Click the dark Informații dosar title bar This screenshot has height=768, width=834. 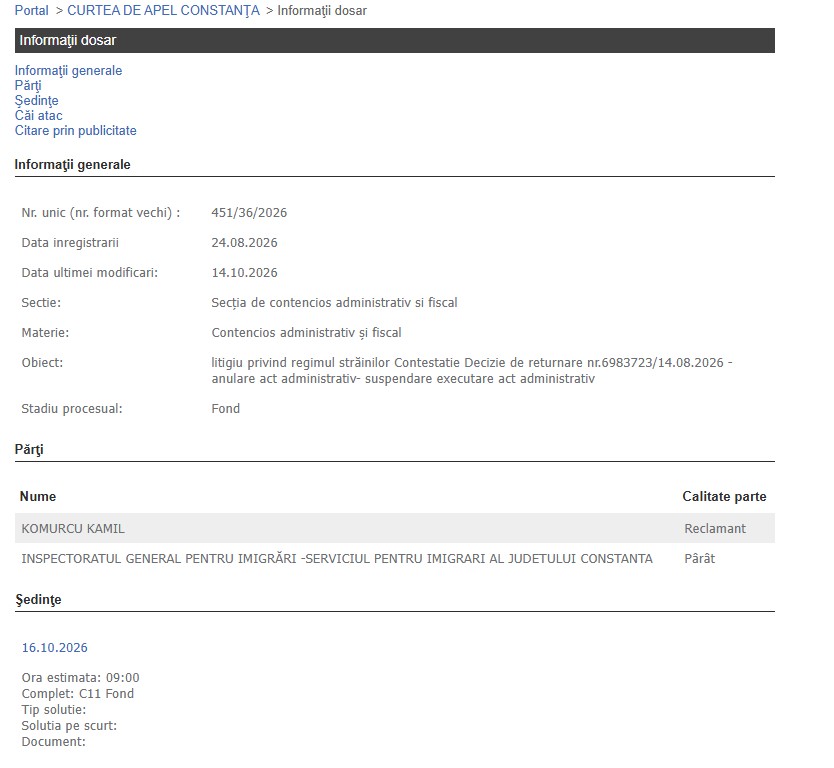(395, 40)
